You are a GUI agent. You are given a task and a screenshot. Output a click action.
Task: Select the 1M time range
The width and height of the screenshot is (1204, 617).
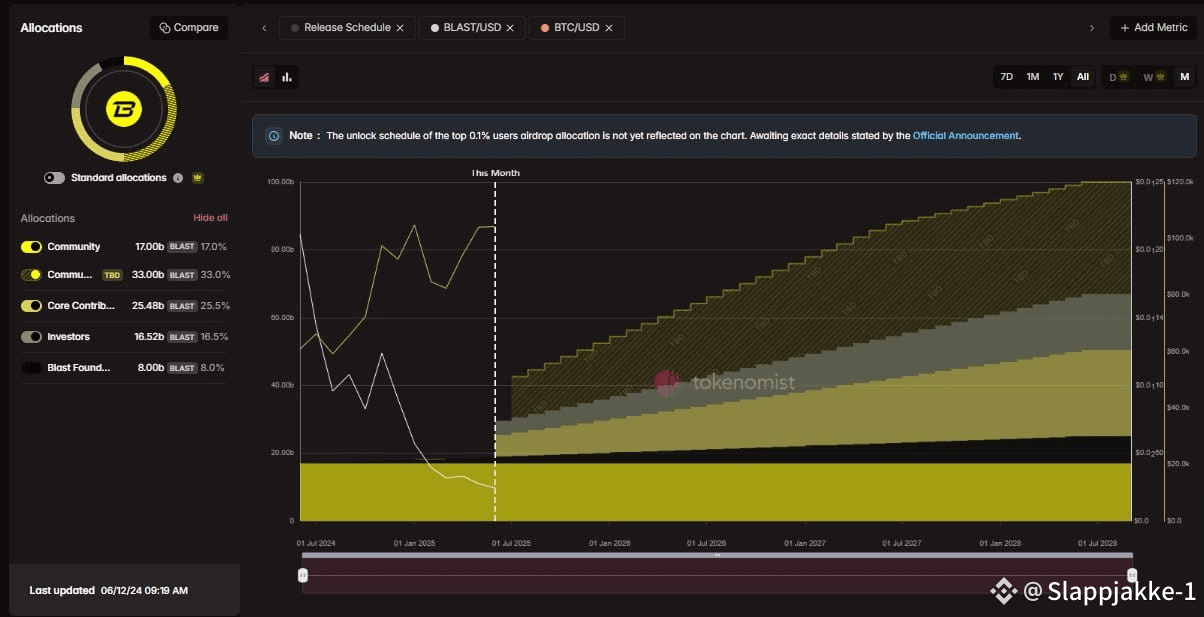tap(1033, 77)
